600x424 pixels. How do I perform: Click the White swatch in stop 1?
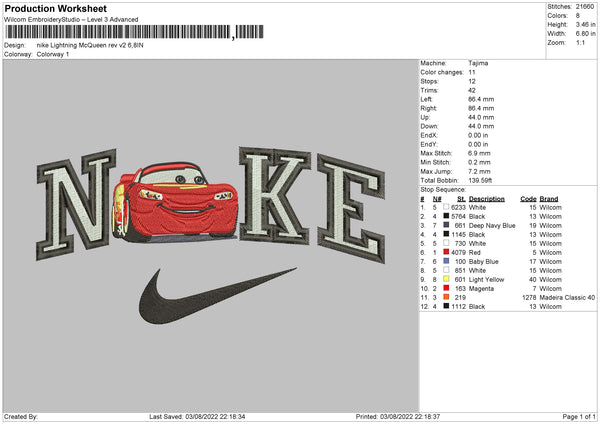coord(447,207)
